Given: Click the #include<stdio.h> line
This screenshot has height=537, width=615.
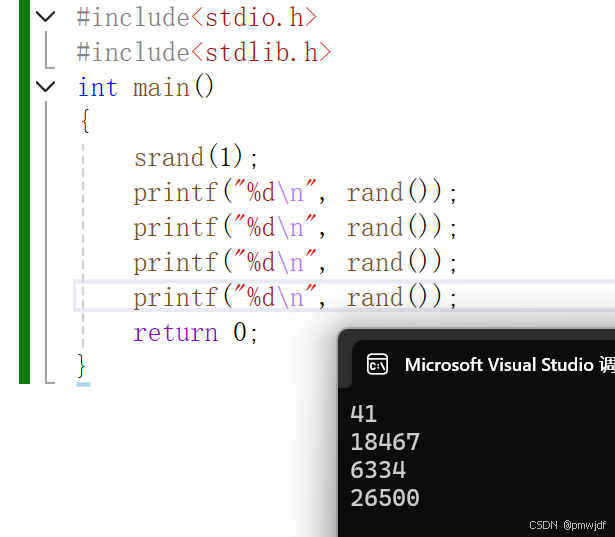Looking at the screenshot, I should (x=197, y=17).
